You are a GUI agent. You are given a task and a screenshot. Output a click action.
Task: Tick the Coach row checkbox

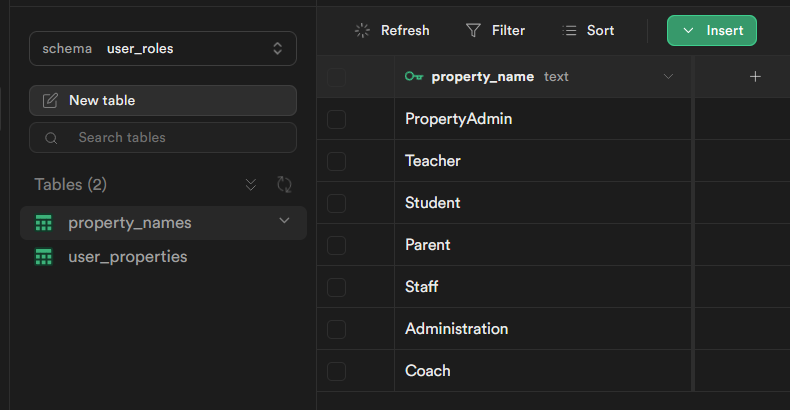click(x=336, y=371)
